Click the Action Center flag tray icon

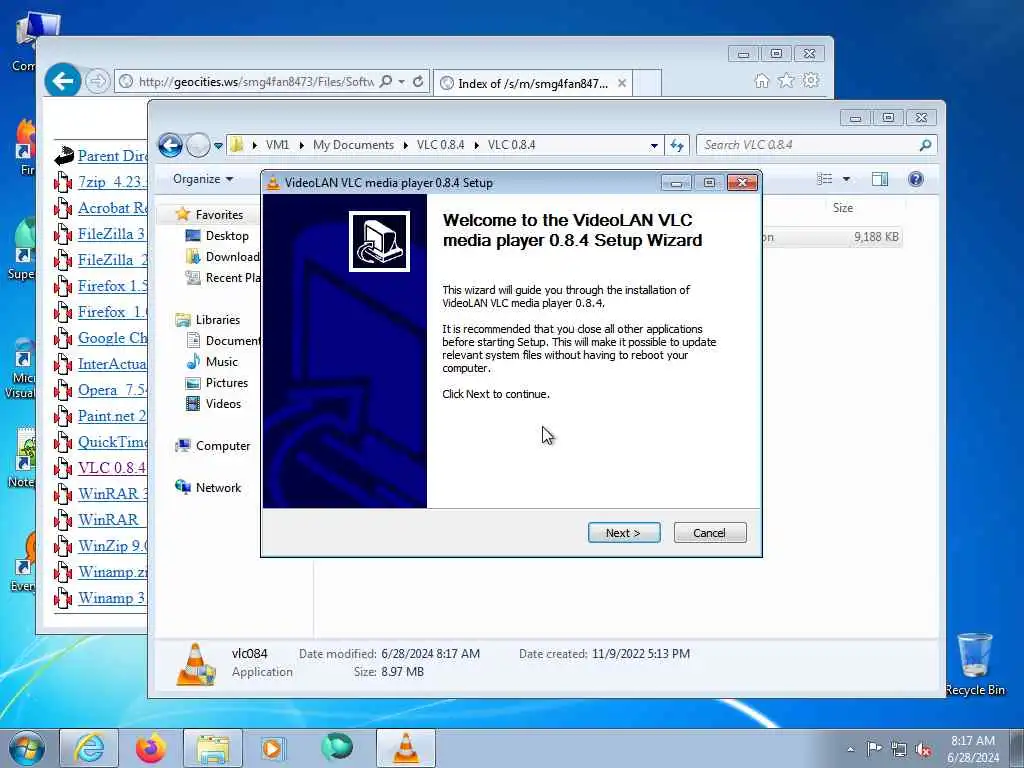[x=874, y=749]
